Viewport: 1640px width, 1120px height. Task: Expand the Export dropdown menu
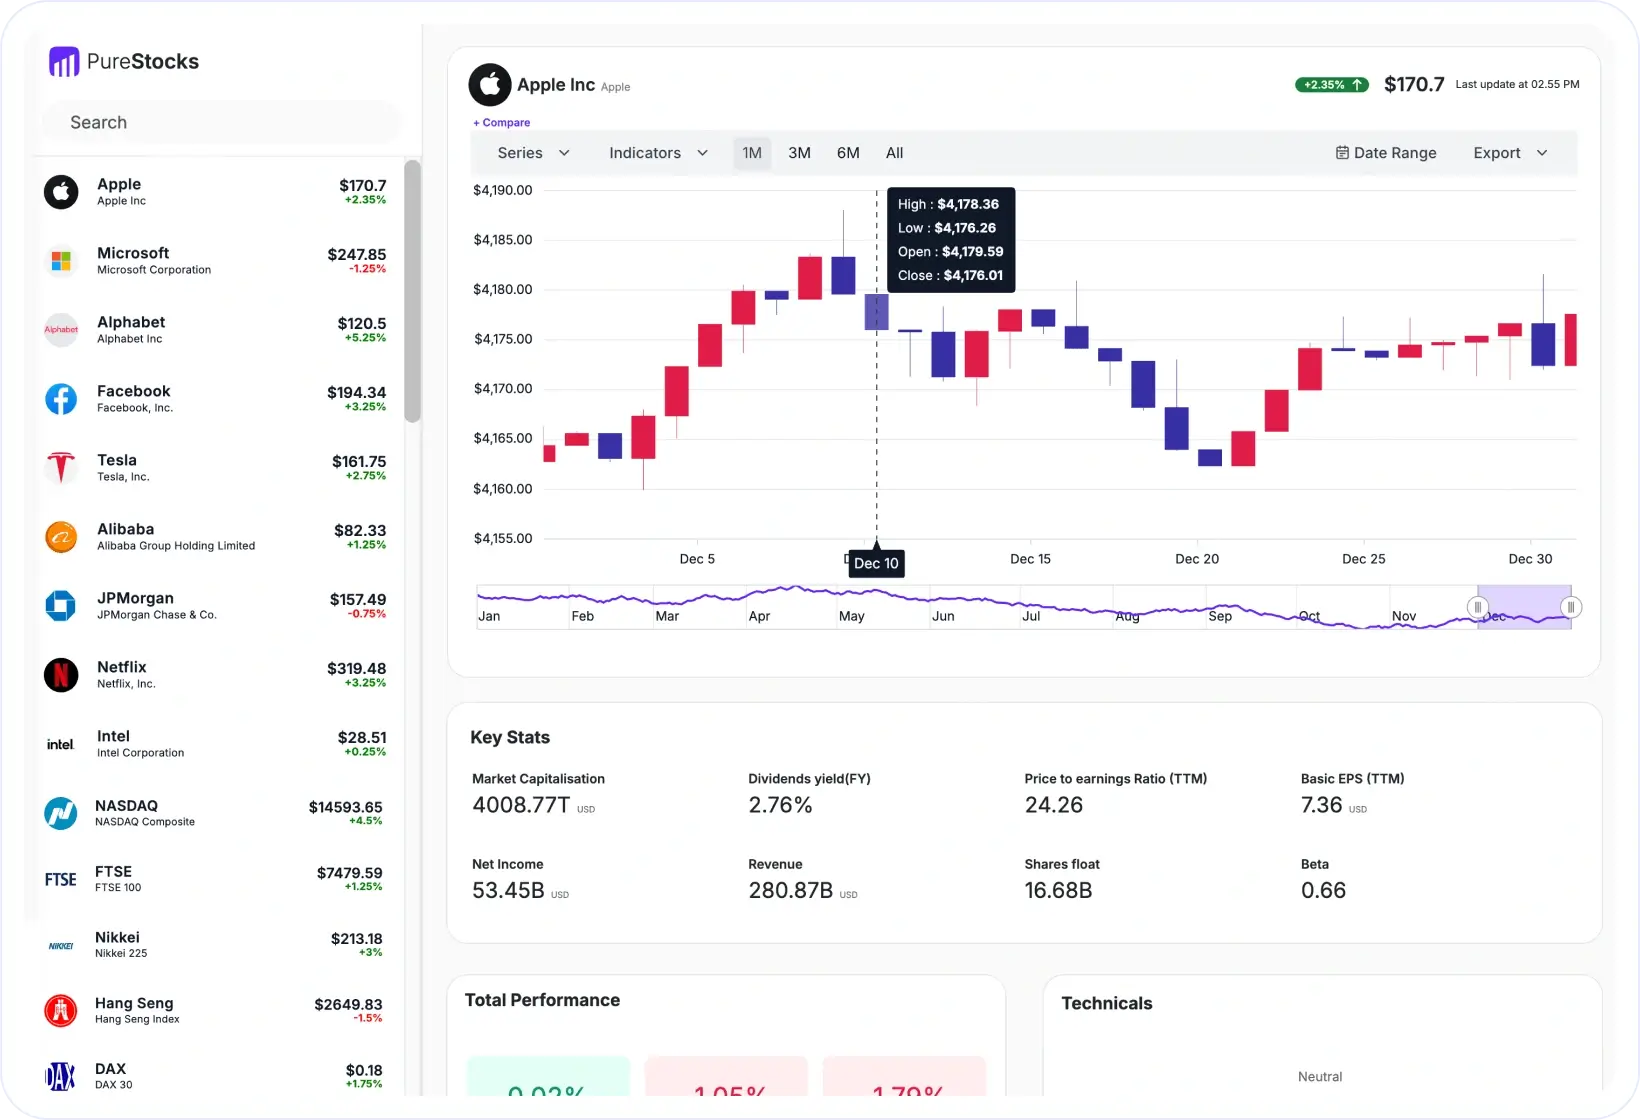[x=1510, y=153]
